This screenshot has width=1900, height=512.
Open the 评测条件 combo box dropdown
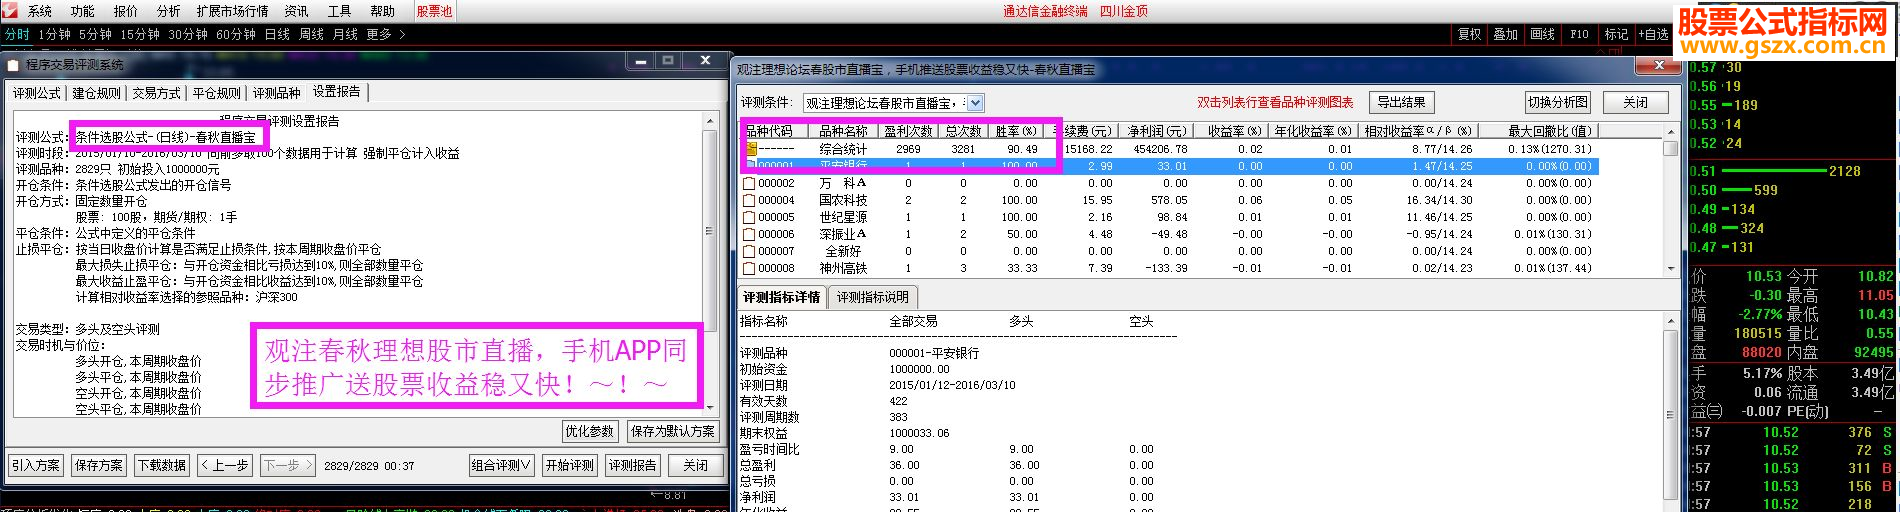point(976,103)
